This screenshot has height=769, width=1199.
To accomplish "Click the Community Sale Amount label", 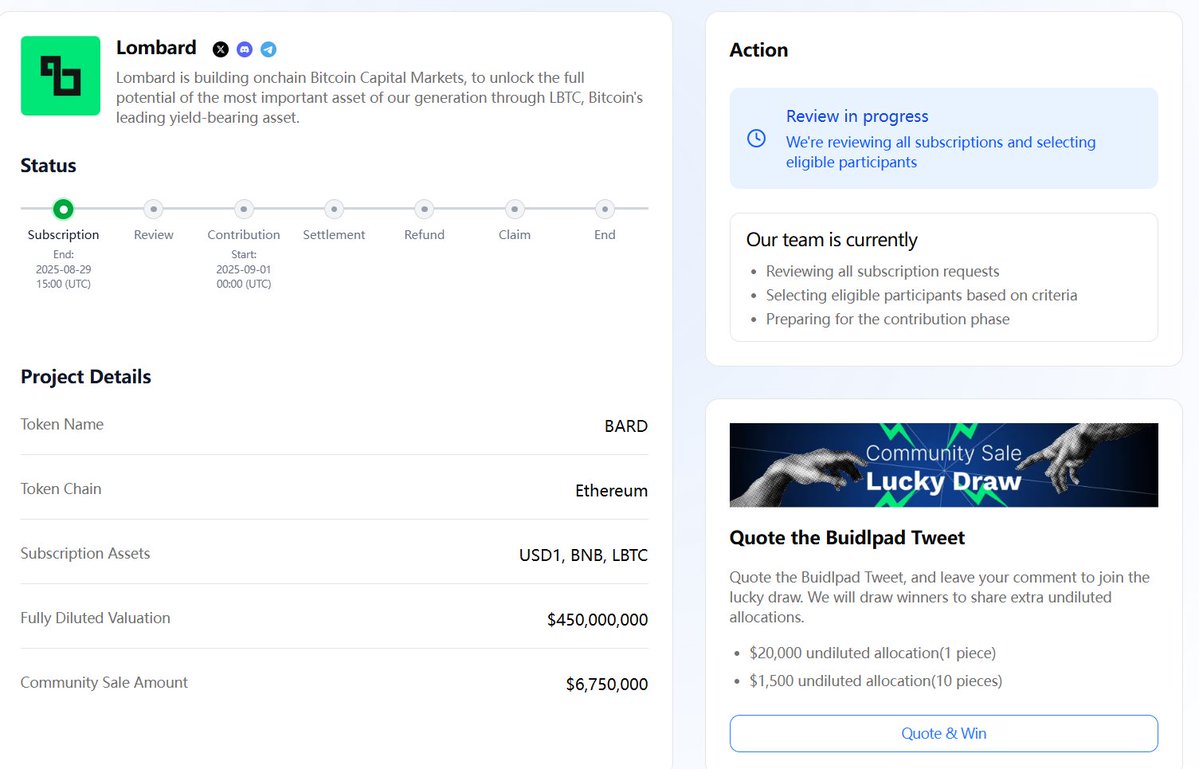I will (104, 683).
